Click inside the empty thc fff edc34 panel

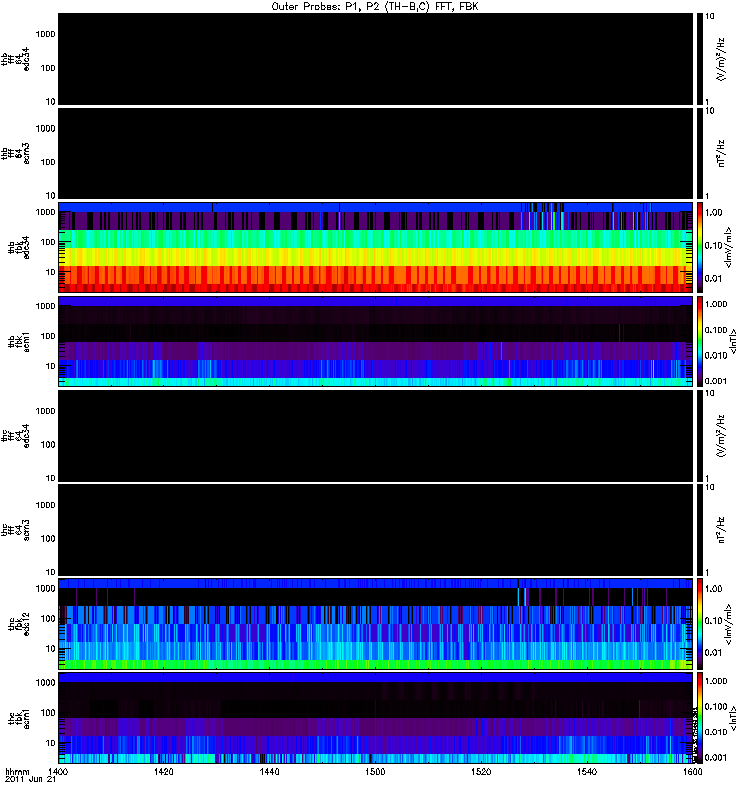(375, 435)
